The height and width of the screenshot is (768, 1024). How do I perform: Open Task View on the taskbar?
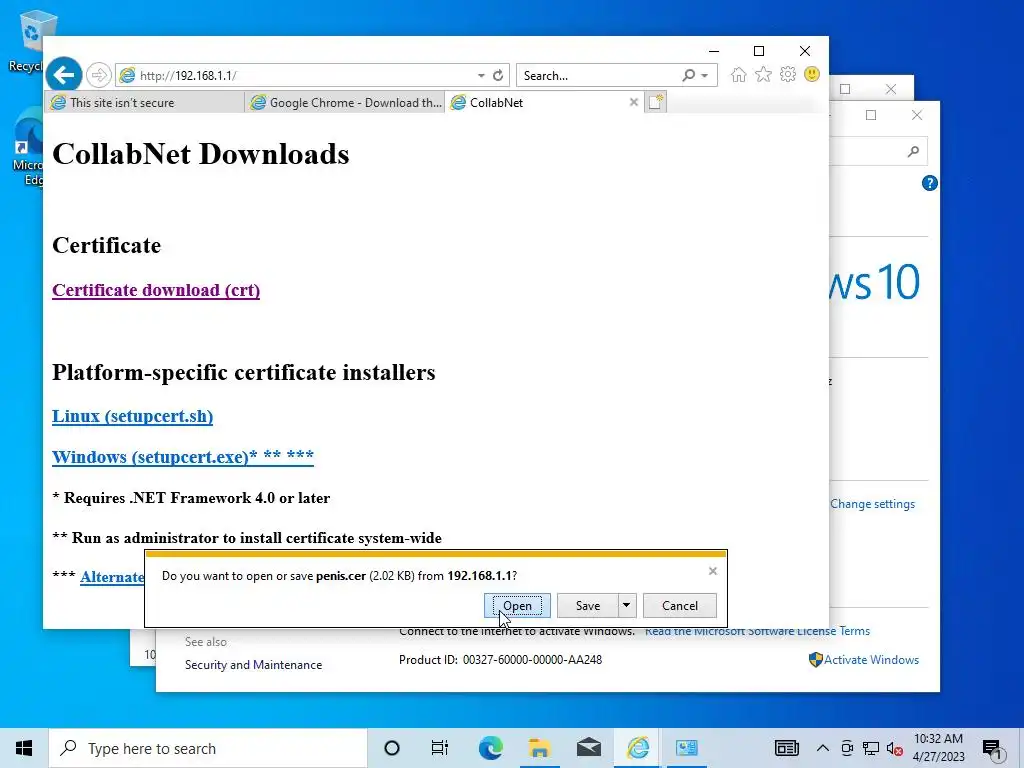(440, 748)
